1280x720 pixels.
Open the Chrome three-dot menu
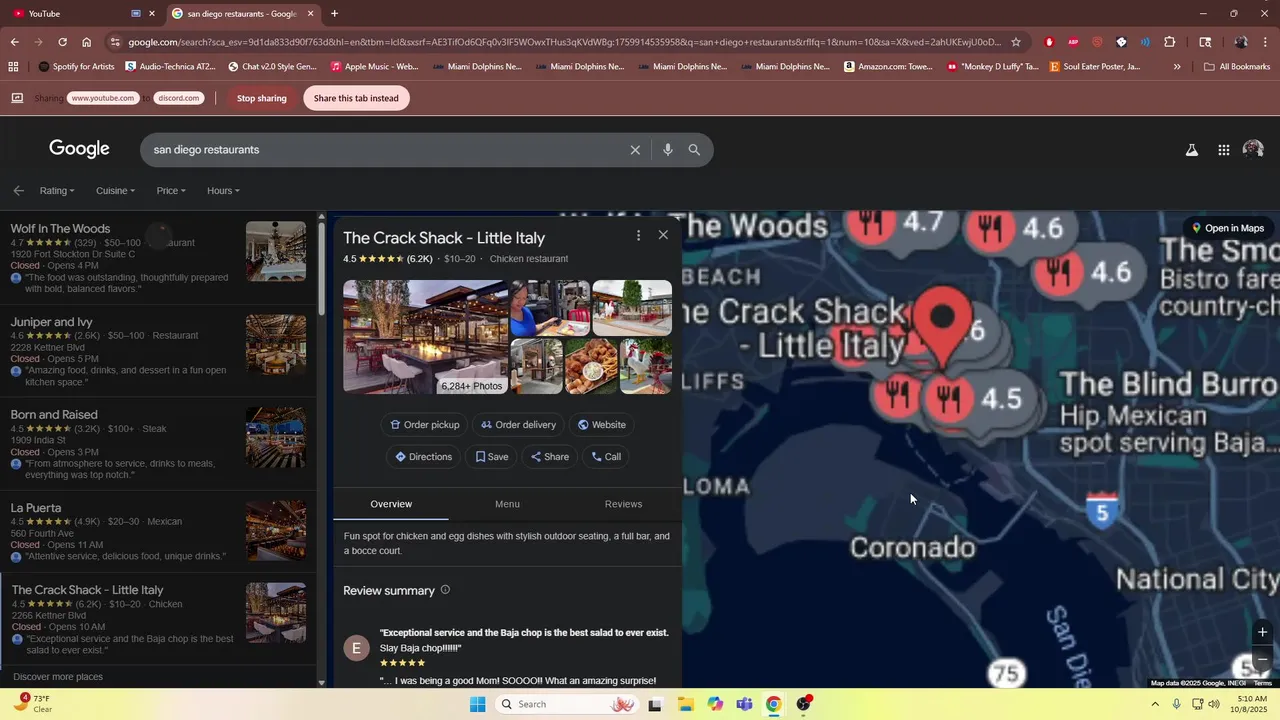tap(1266, 42)
